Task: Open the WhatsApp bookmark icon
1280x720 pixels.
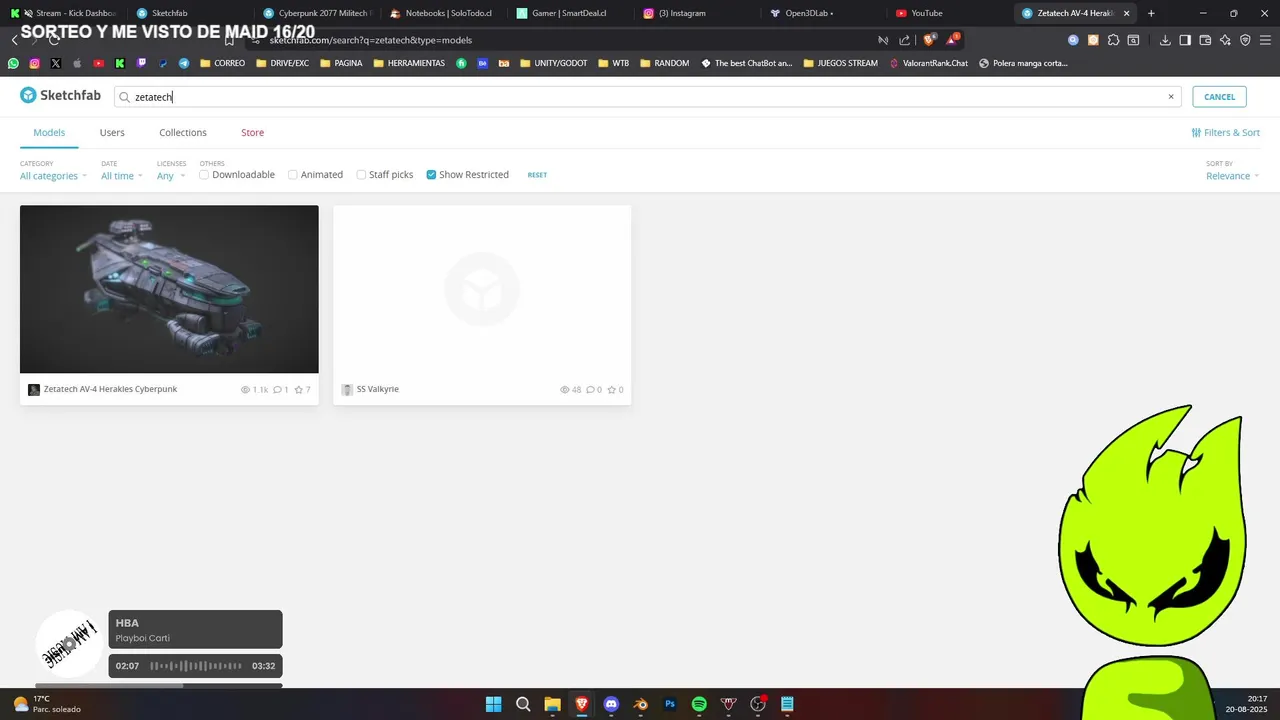Action: tap(13, 63)
